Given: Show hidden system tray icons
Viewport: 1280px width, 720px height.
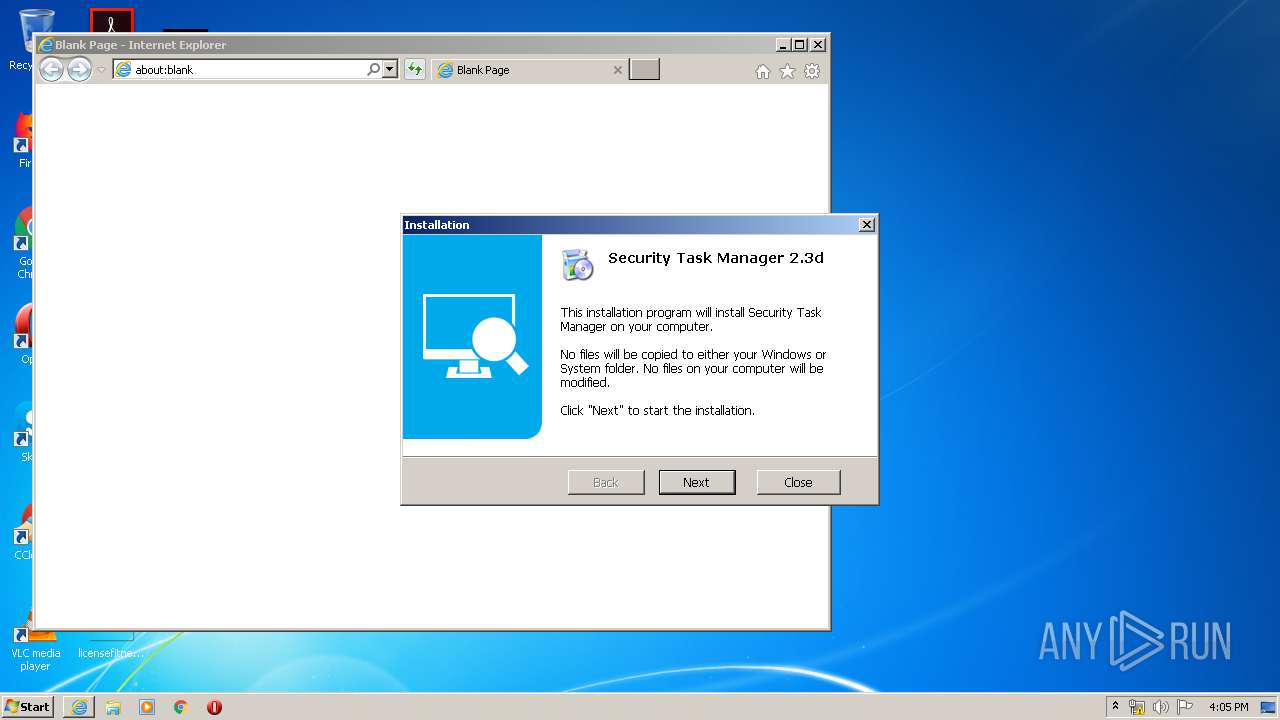Looking at the screenshot, I should tap(1115, 706).
